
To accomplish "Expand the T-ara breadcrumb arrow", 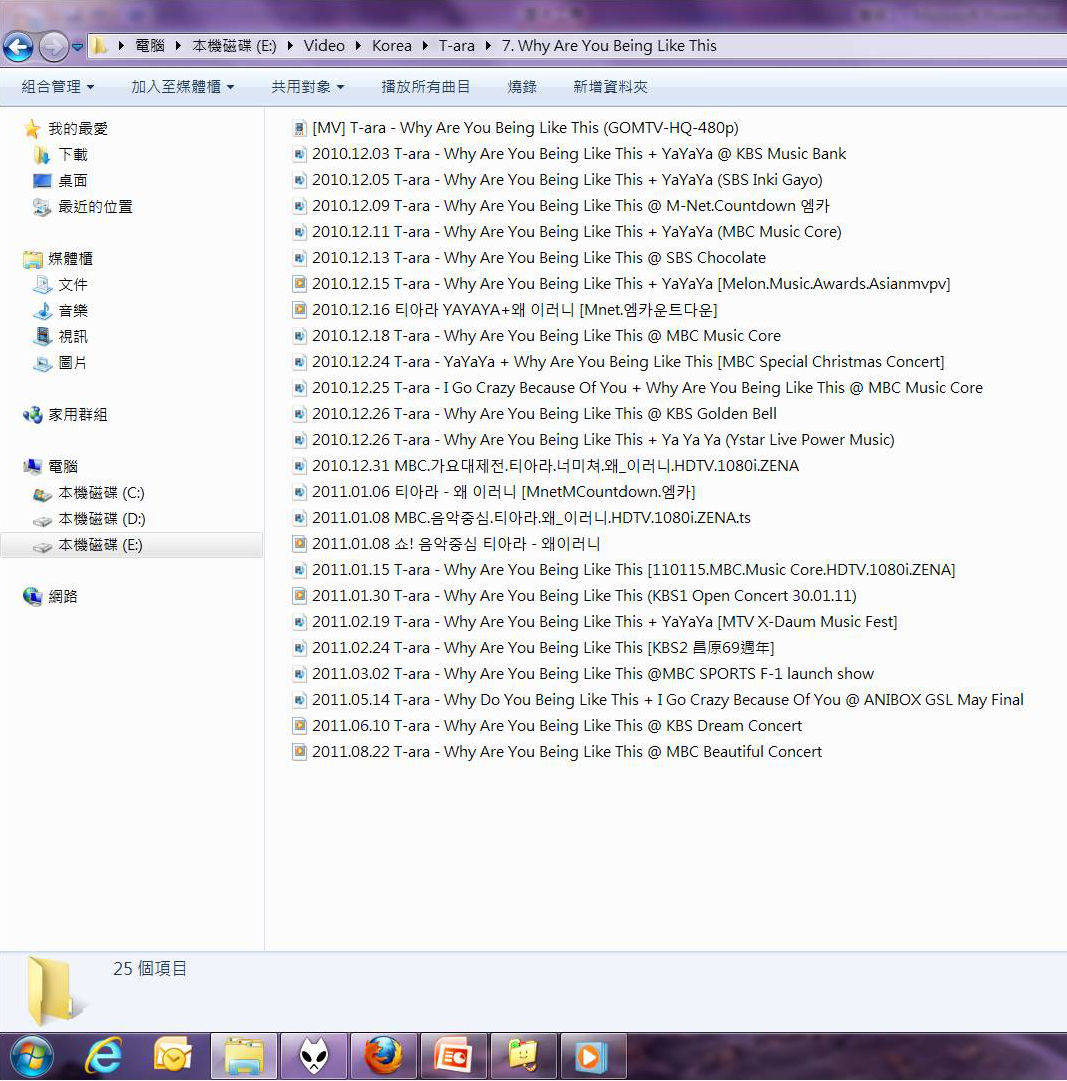I will coord(488,46).
